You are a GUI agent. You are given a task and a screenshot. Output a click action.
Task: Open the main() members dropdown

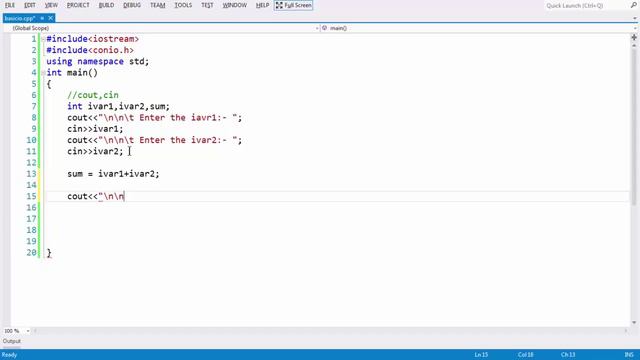479,28
